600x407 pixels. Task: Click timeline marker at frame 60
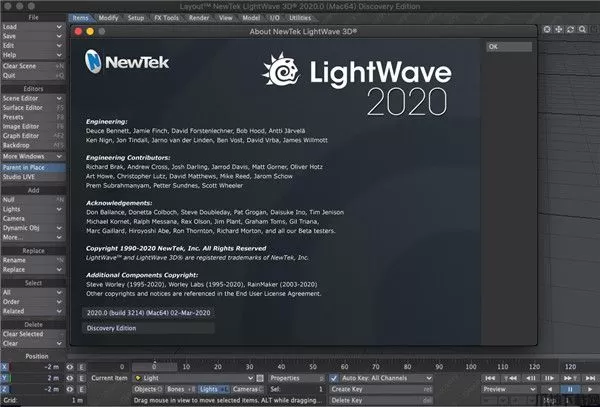coord(344,367)
